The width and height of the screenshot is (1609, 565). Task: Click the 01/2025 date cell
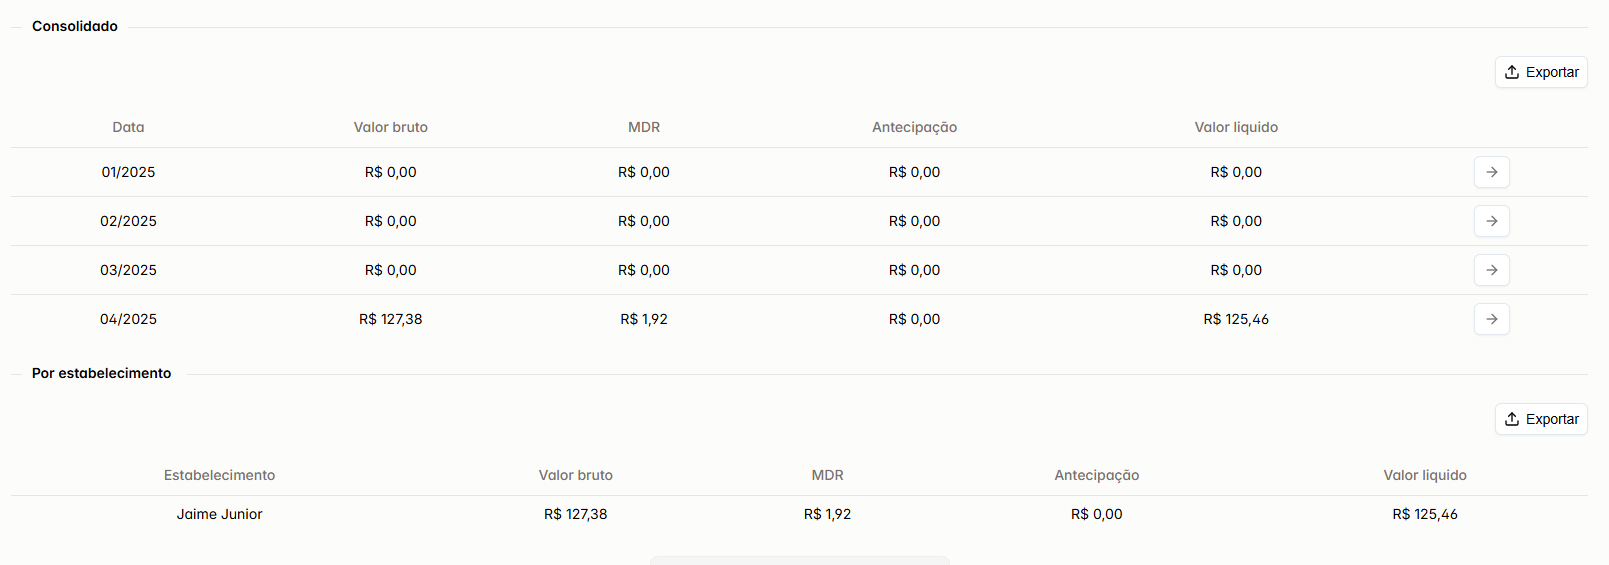tap(128, 172)
